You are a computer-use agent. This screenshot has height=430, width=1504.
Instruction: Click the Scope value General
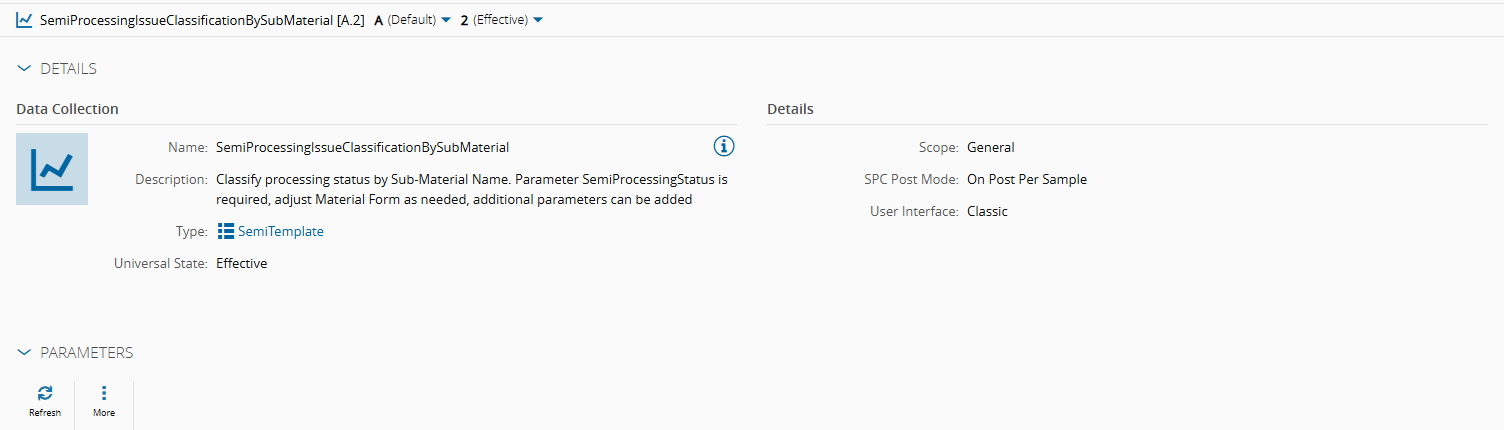click(990, 147)
